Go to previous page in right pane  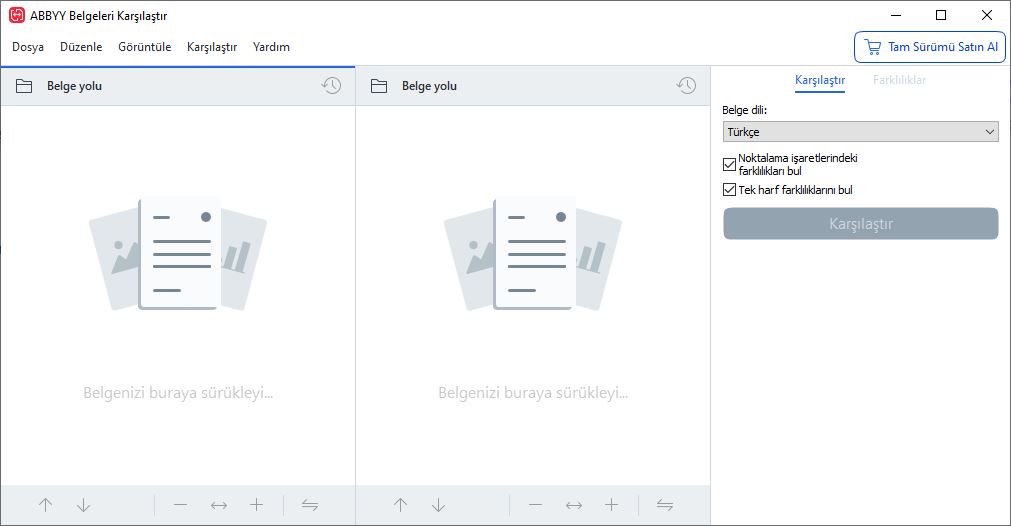point(400,505)
